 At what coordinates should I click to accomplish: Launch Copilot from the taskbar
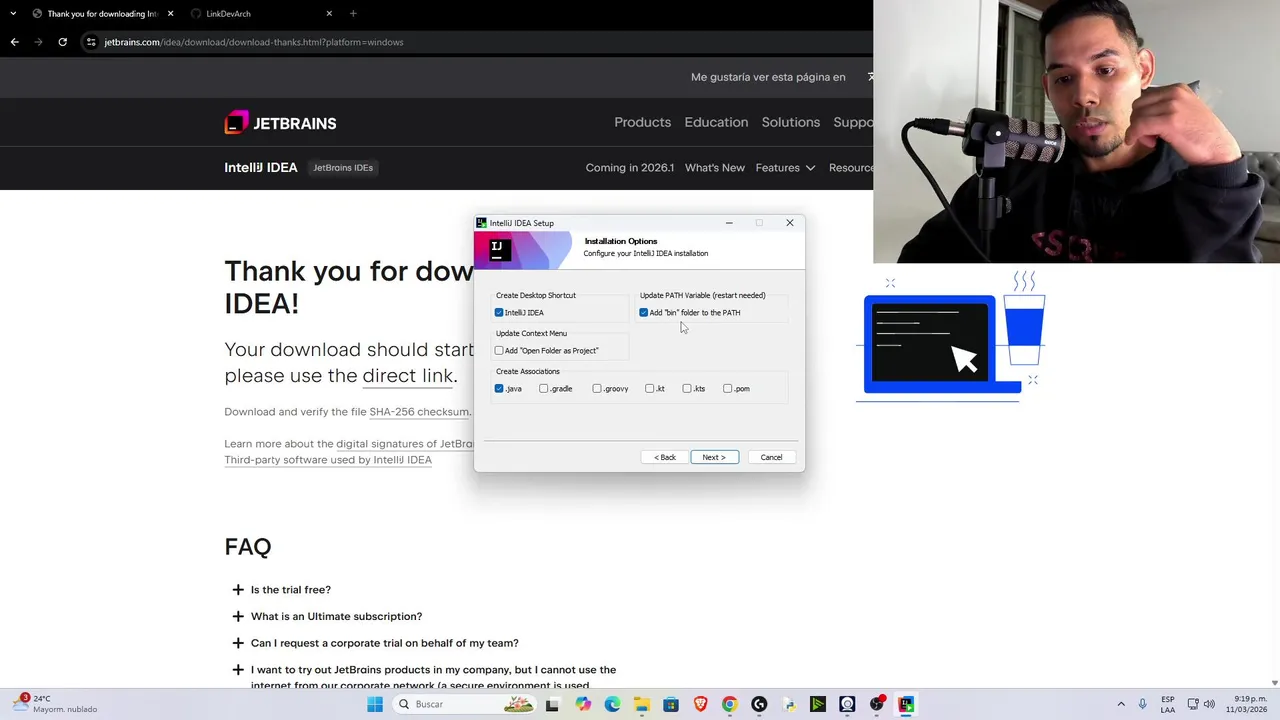coord(583,705)
